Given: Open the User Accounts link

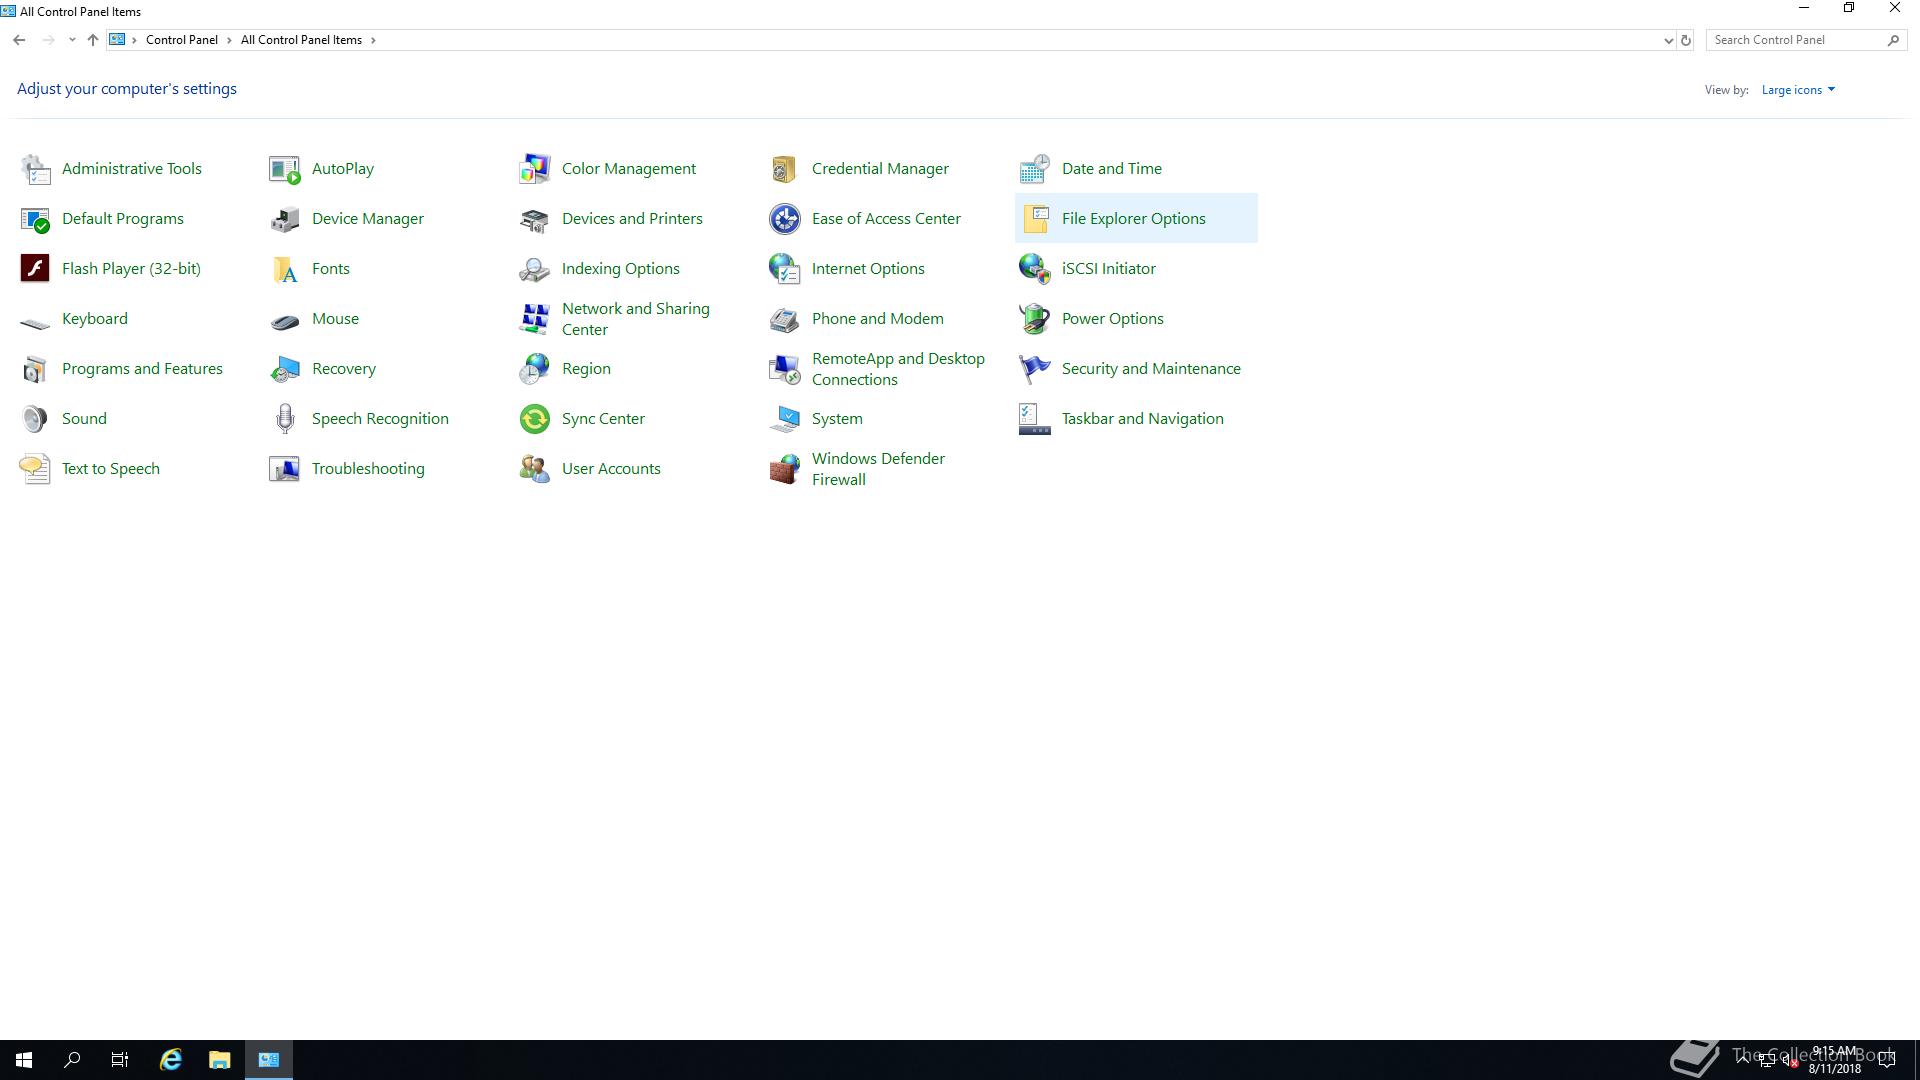Looking at the screenshot, I should pyautogui.click(x=611, y=469).
